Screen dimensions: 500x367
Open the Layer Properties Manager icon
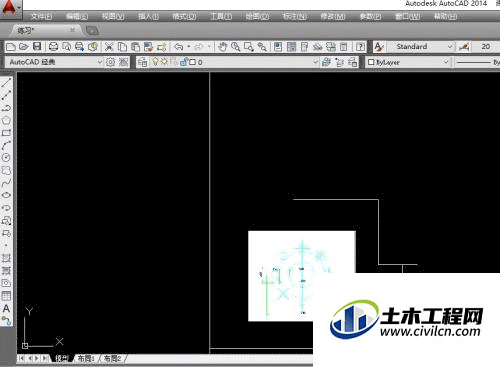tap(142, 62)
